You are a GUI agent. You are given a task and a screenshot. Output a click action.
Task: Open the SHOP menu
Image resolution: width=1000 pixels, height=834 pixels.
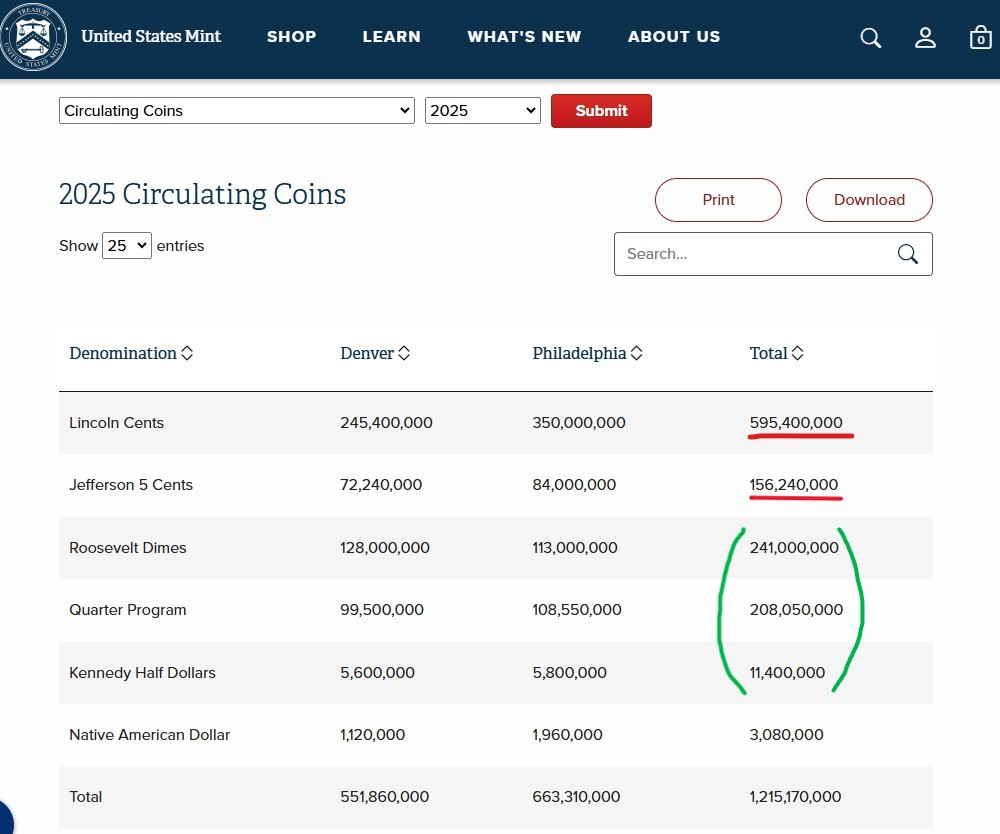coord(291,37)
